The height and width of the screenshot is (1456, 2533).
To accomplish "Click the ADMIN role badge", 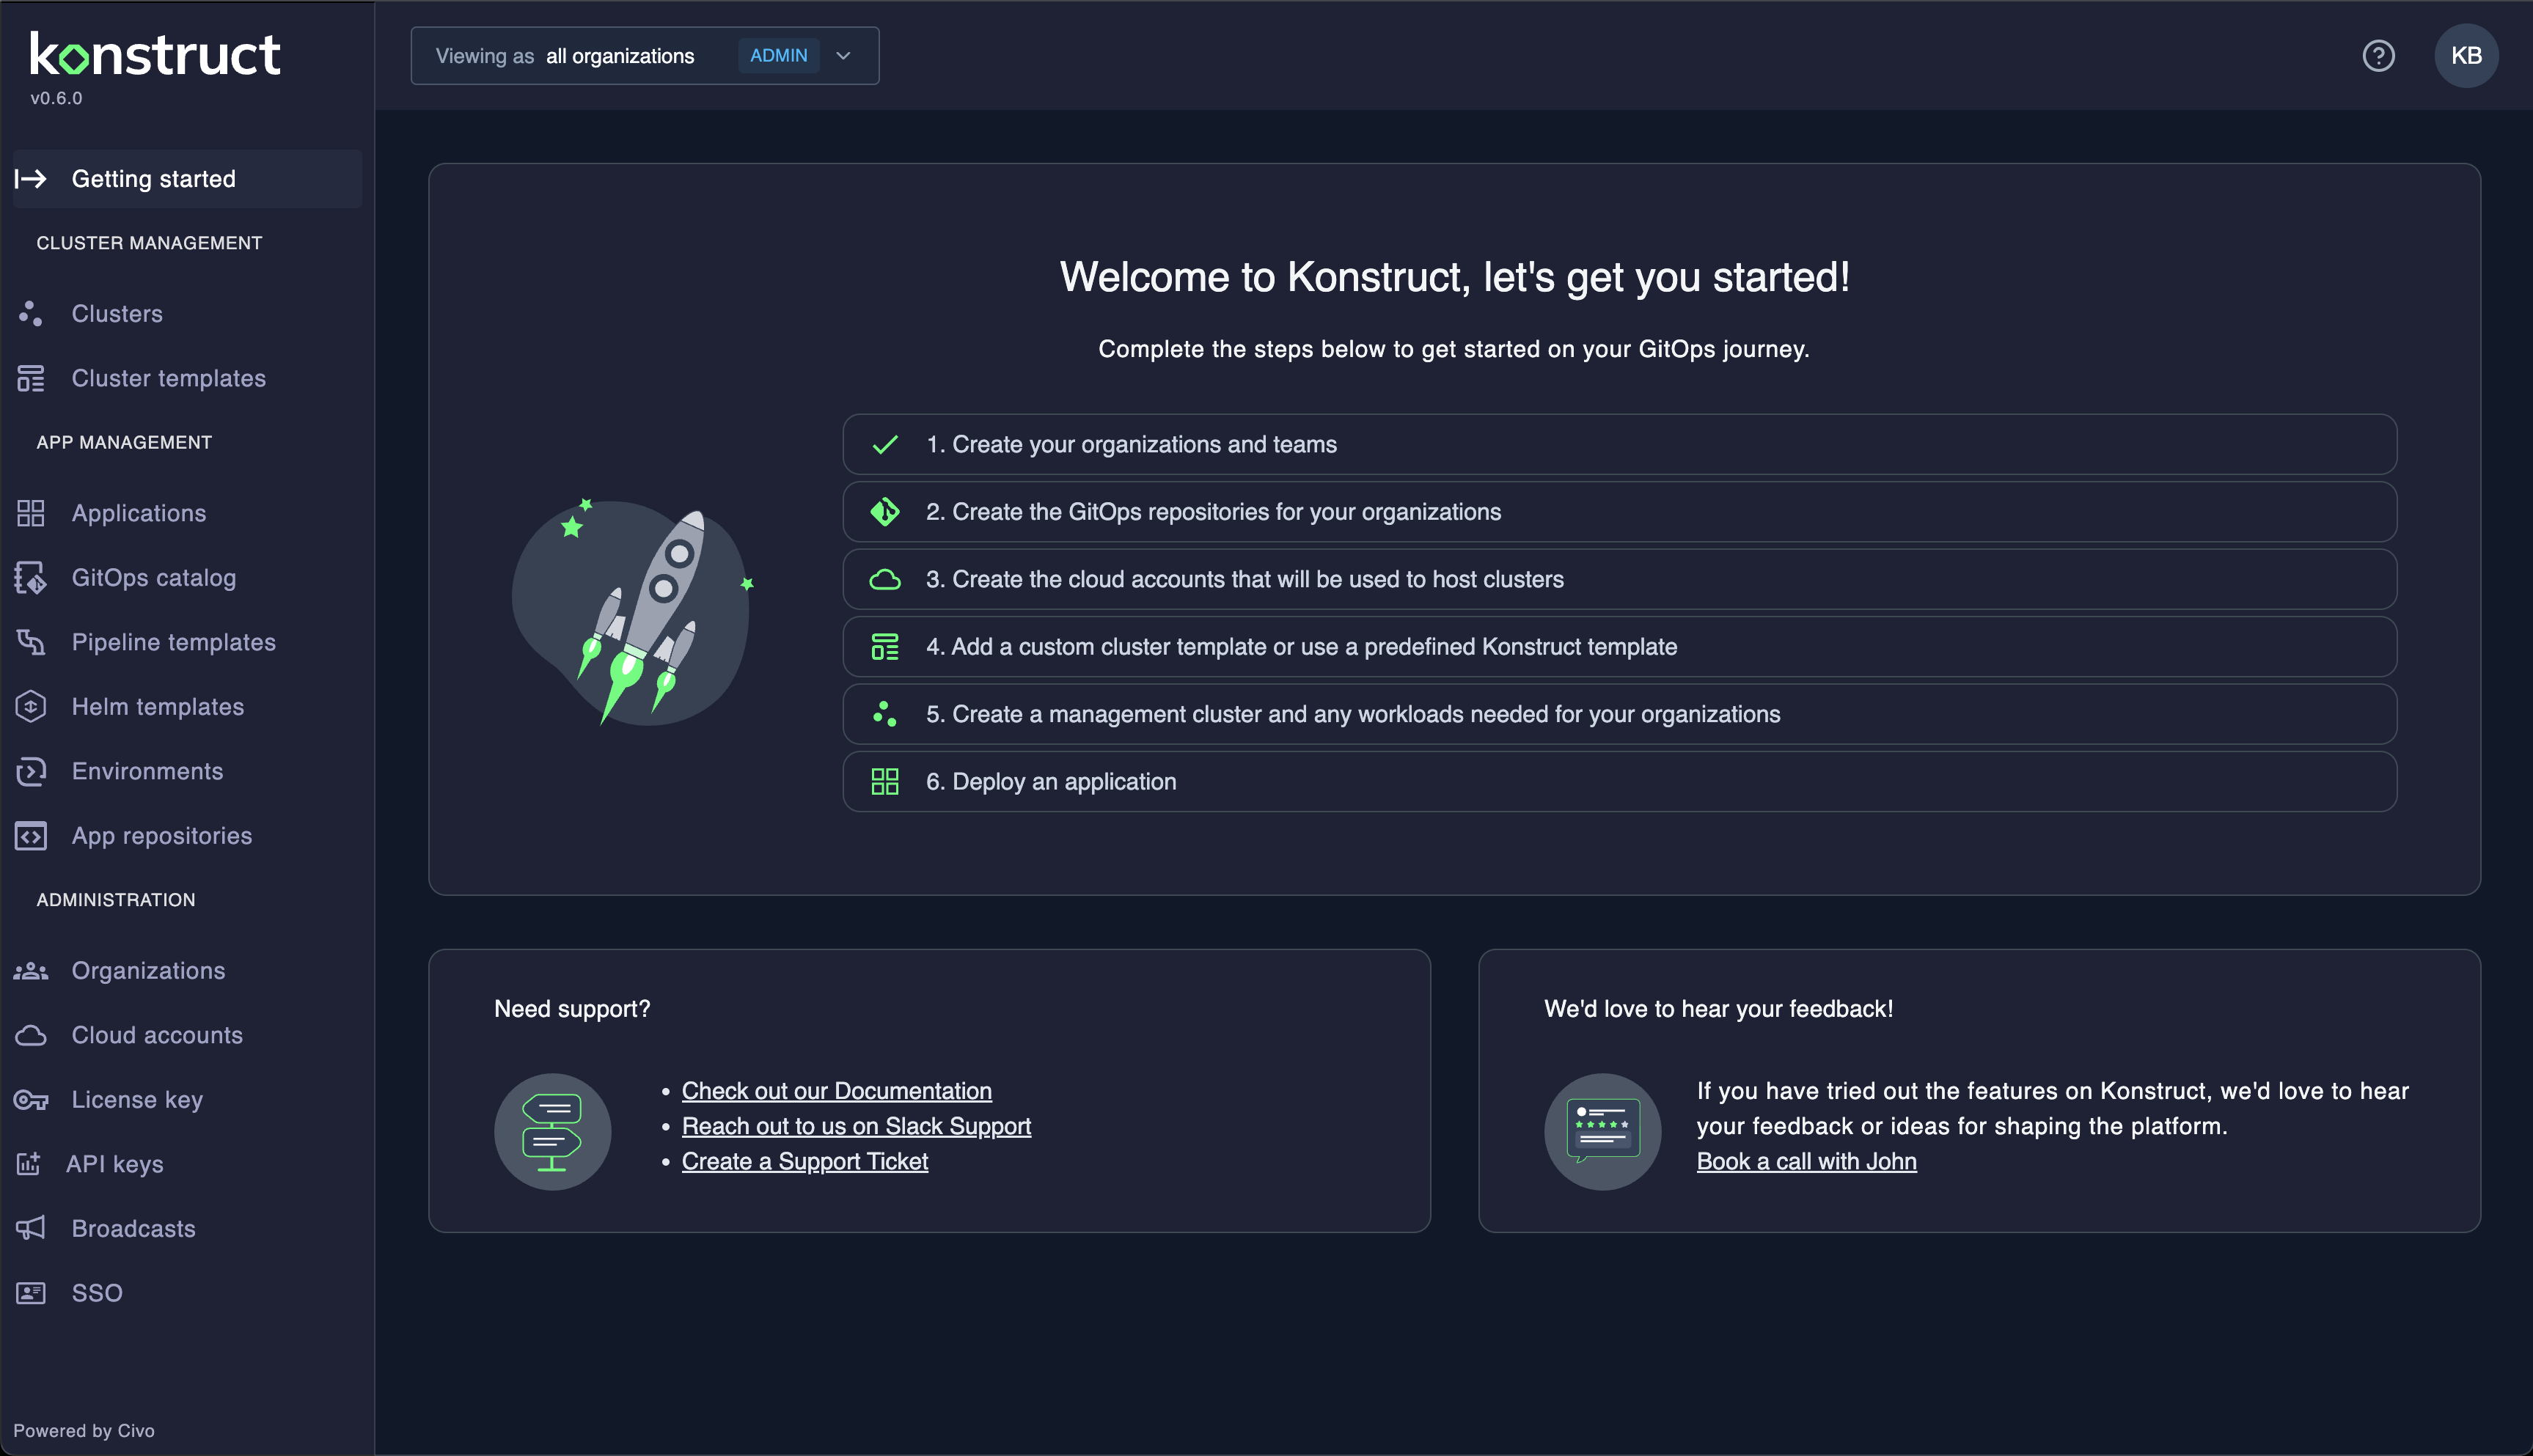I will [779, 56].
